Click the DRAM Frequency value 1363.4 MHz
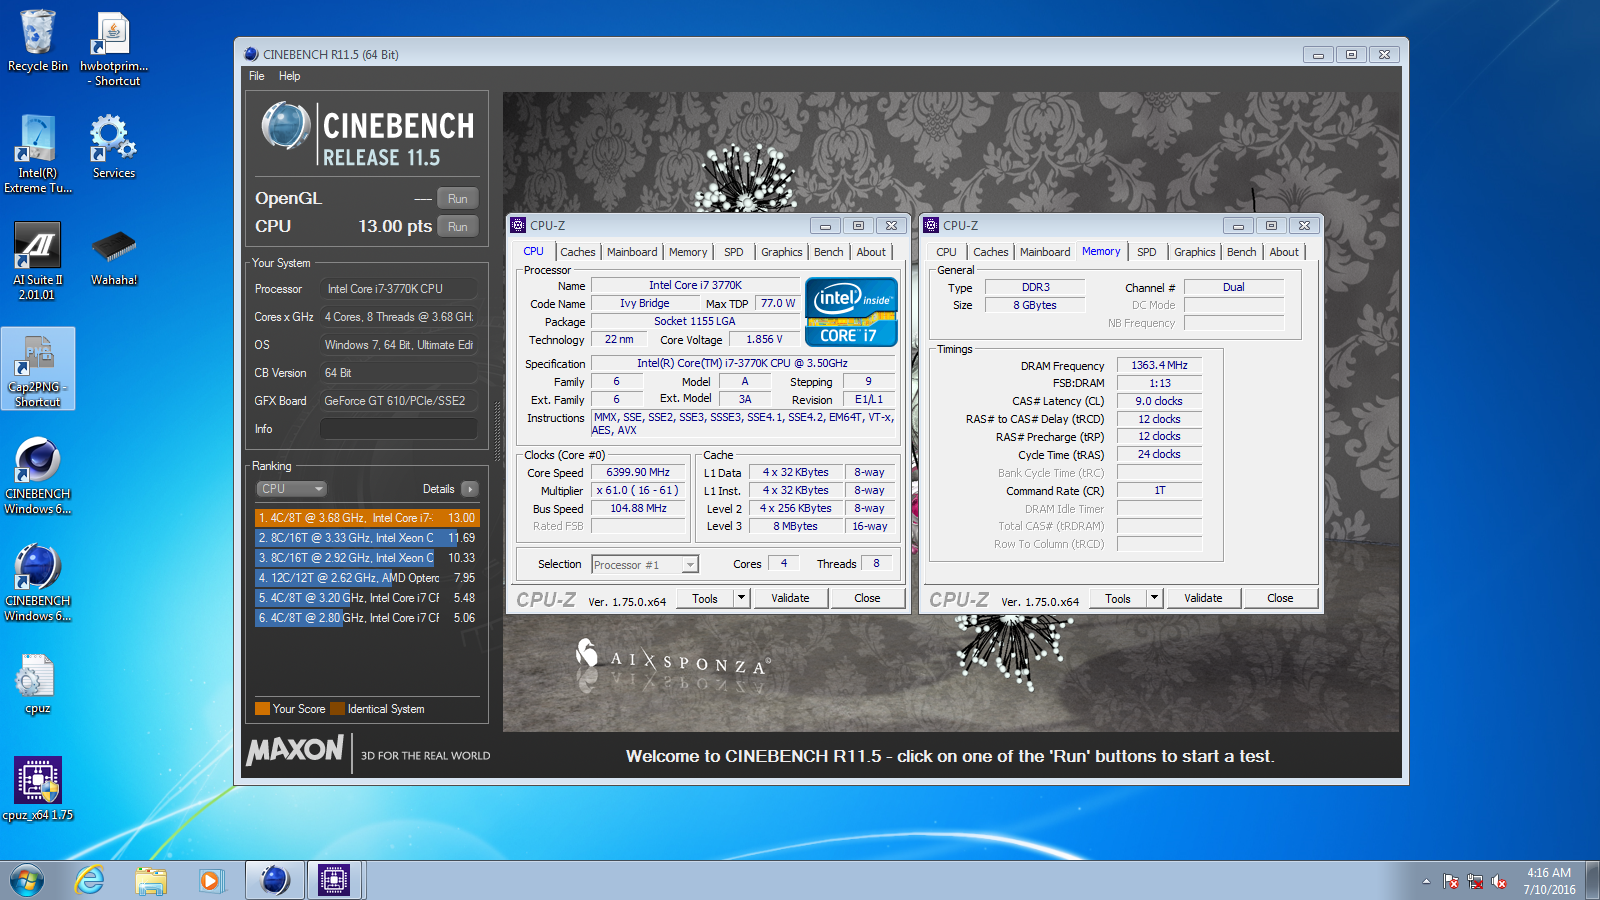The width and height of the screenshot is (1600, 900). [x=1159, y=366]
